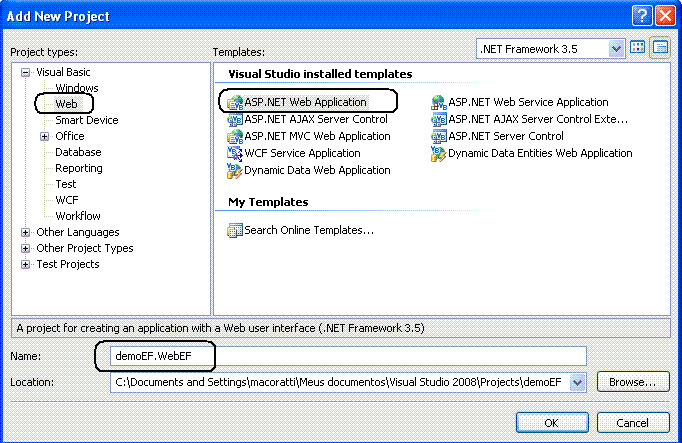682x443 pixels.
Task: Select the Other Project Types label
Action: (x=85, y=249)
